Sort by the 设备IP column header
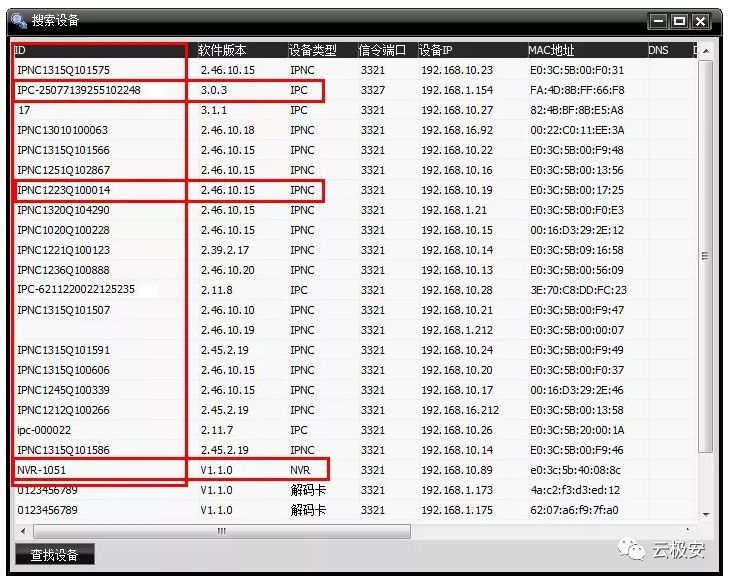 coord(472,50)
